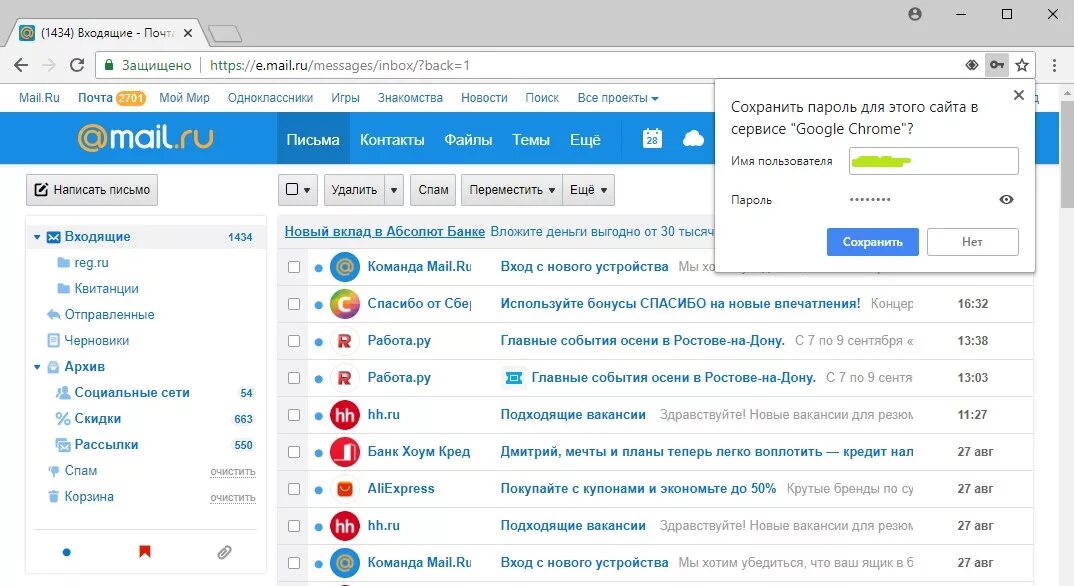This screenshot has height=586, width=1074.
Task: Click Спасибо от Сбербанка sender avatar
Action: click(x=345, y=304)
